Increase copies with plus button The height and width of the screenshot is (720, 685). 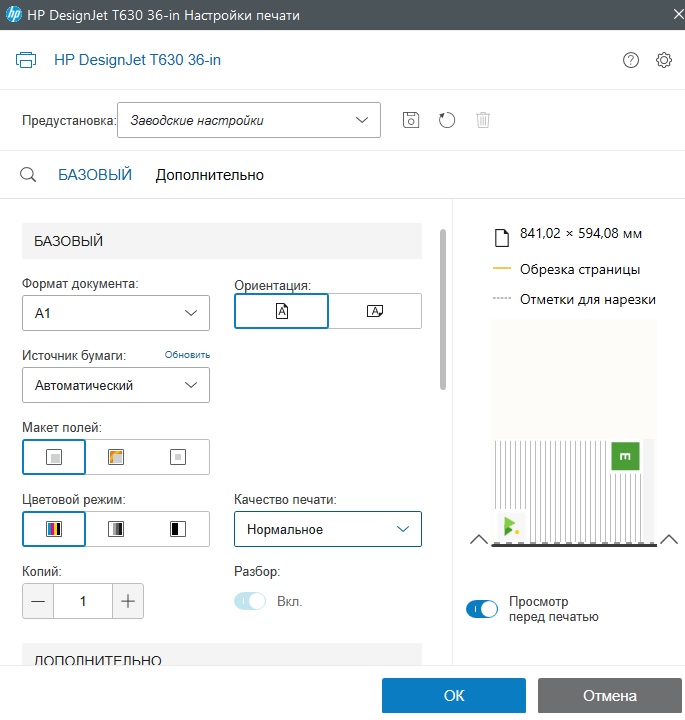[128, 601]
